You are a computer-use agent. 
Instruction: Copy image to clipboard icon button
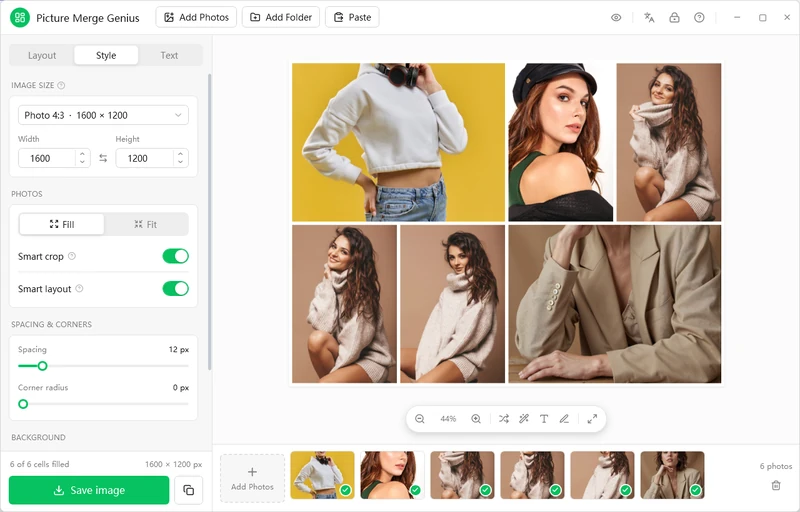point(188,490)
